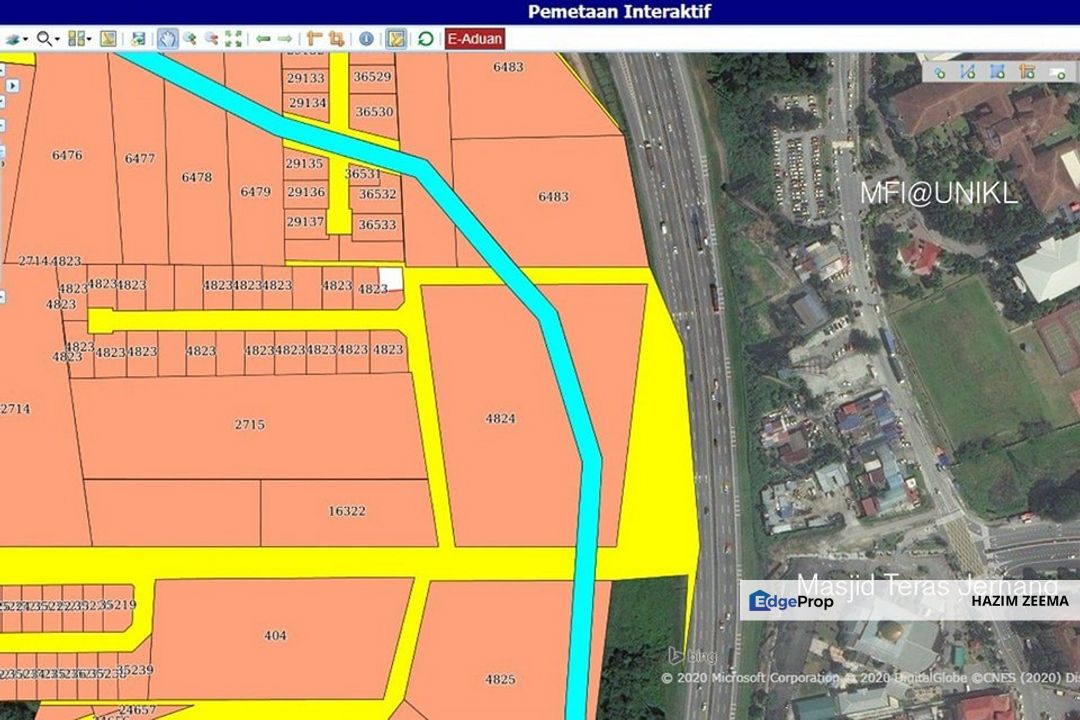Click lot 6479 parcel label
The height and width of the screenshot is (720, 1080).
point(256,192)
